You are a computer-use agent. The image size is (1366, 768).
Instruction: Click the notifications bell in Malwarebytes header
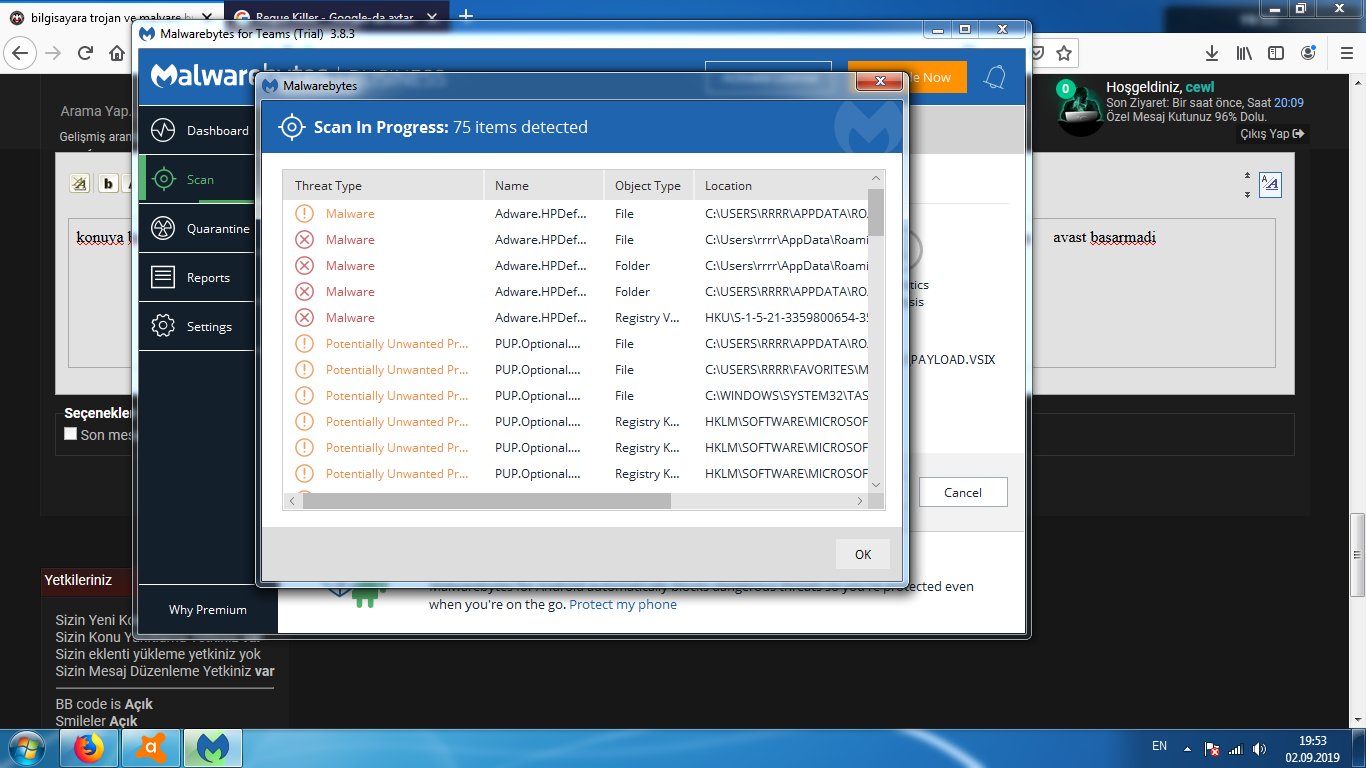pos(995,77)
